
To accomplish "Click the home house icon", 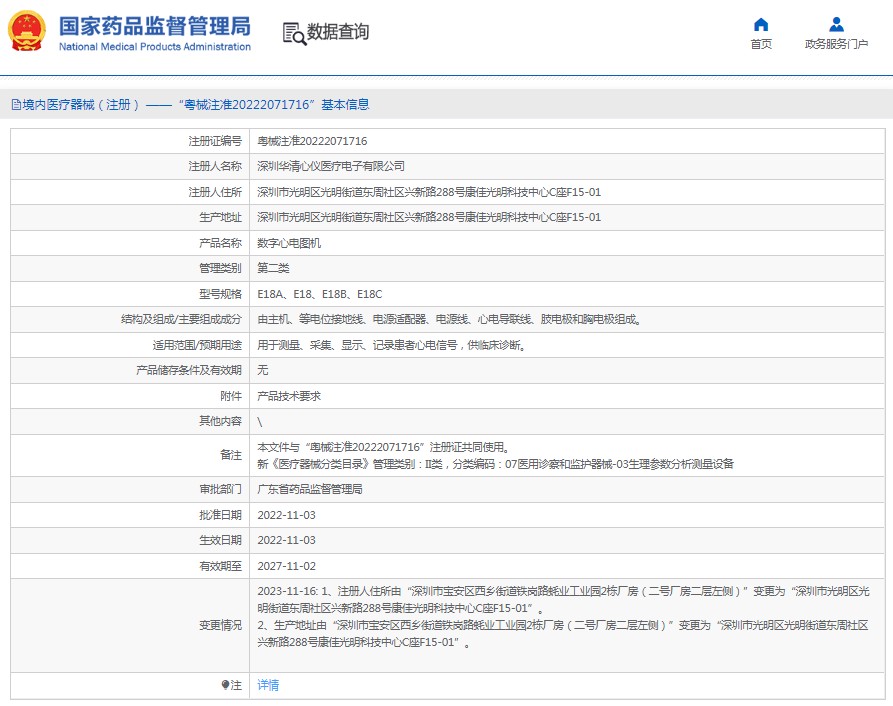I will pyautogui.click(x=761, y=24).
